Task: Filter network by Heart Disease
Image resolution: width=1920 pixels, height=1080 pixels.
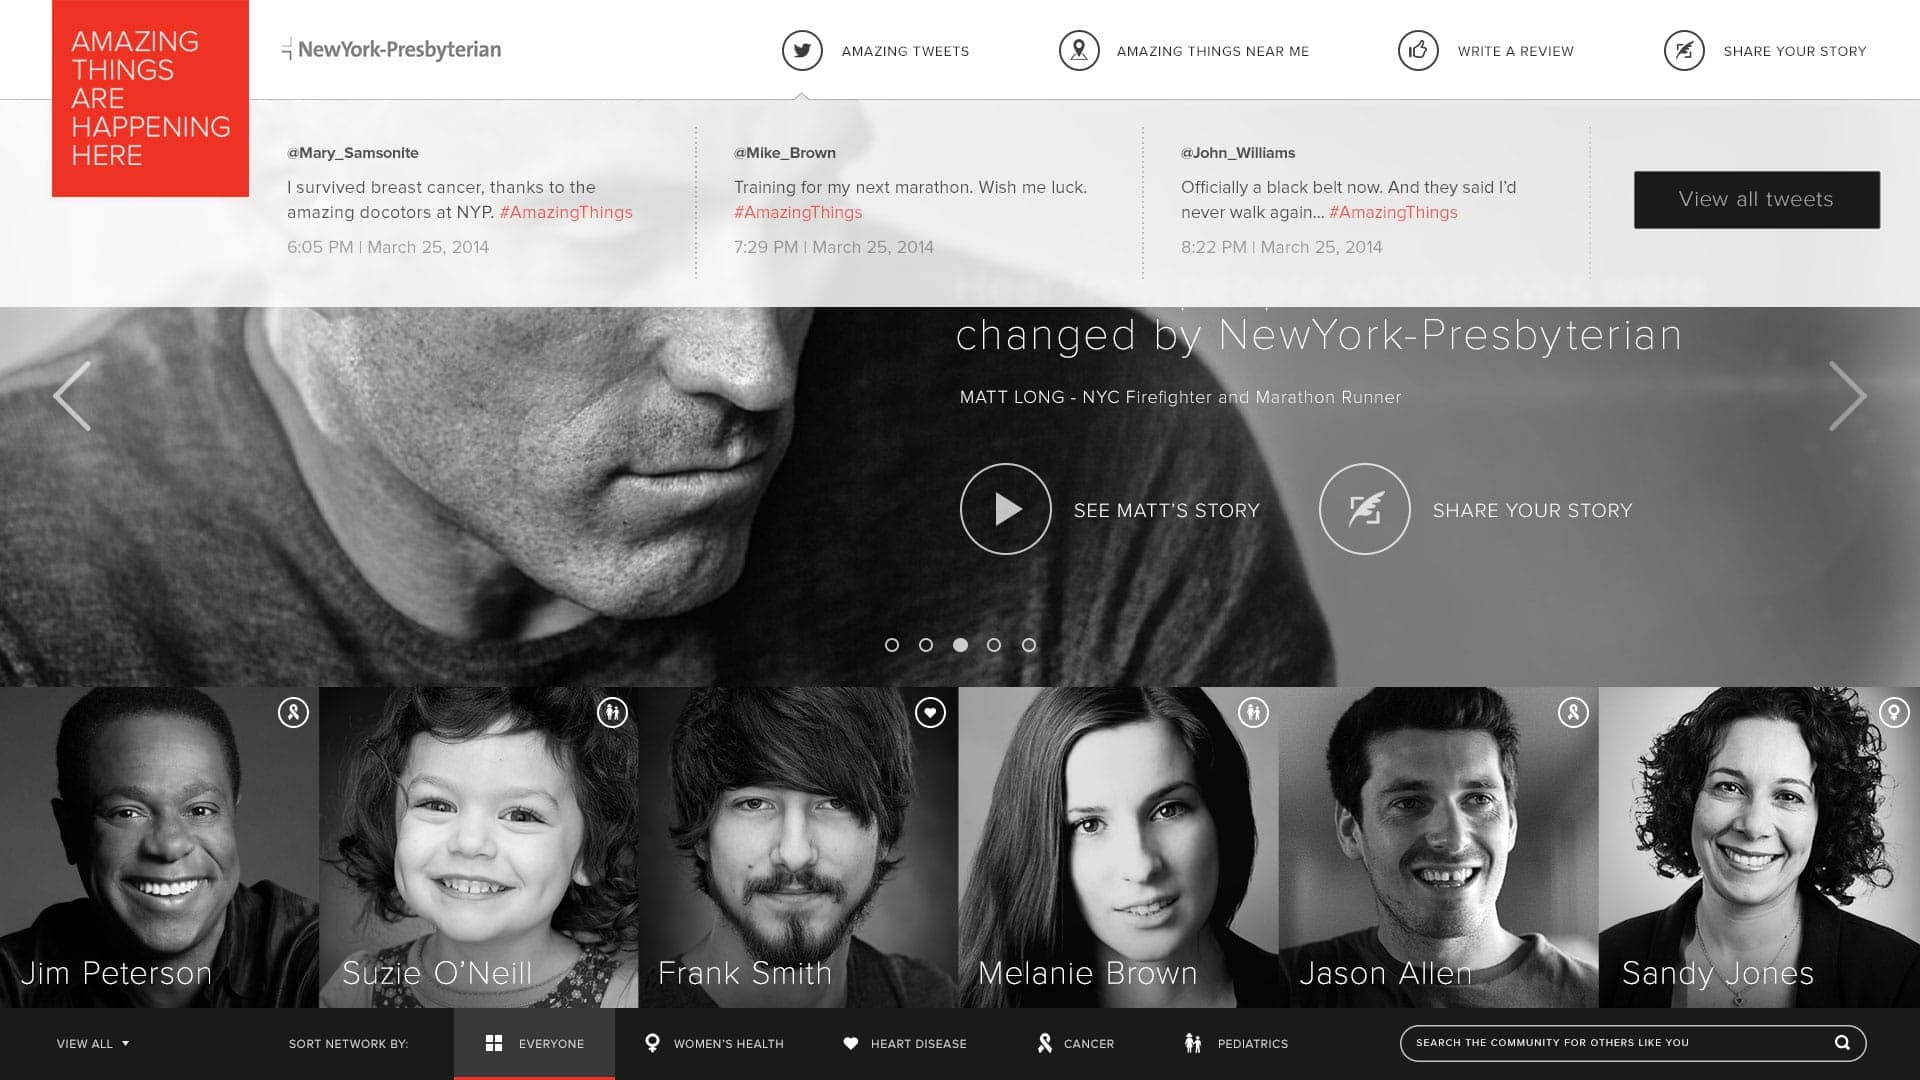Action: [x=905, y=1043]
